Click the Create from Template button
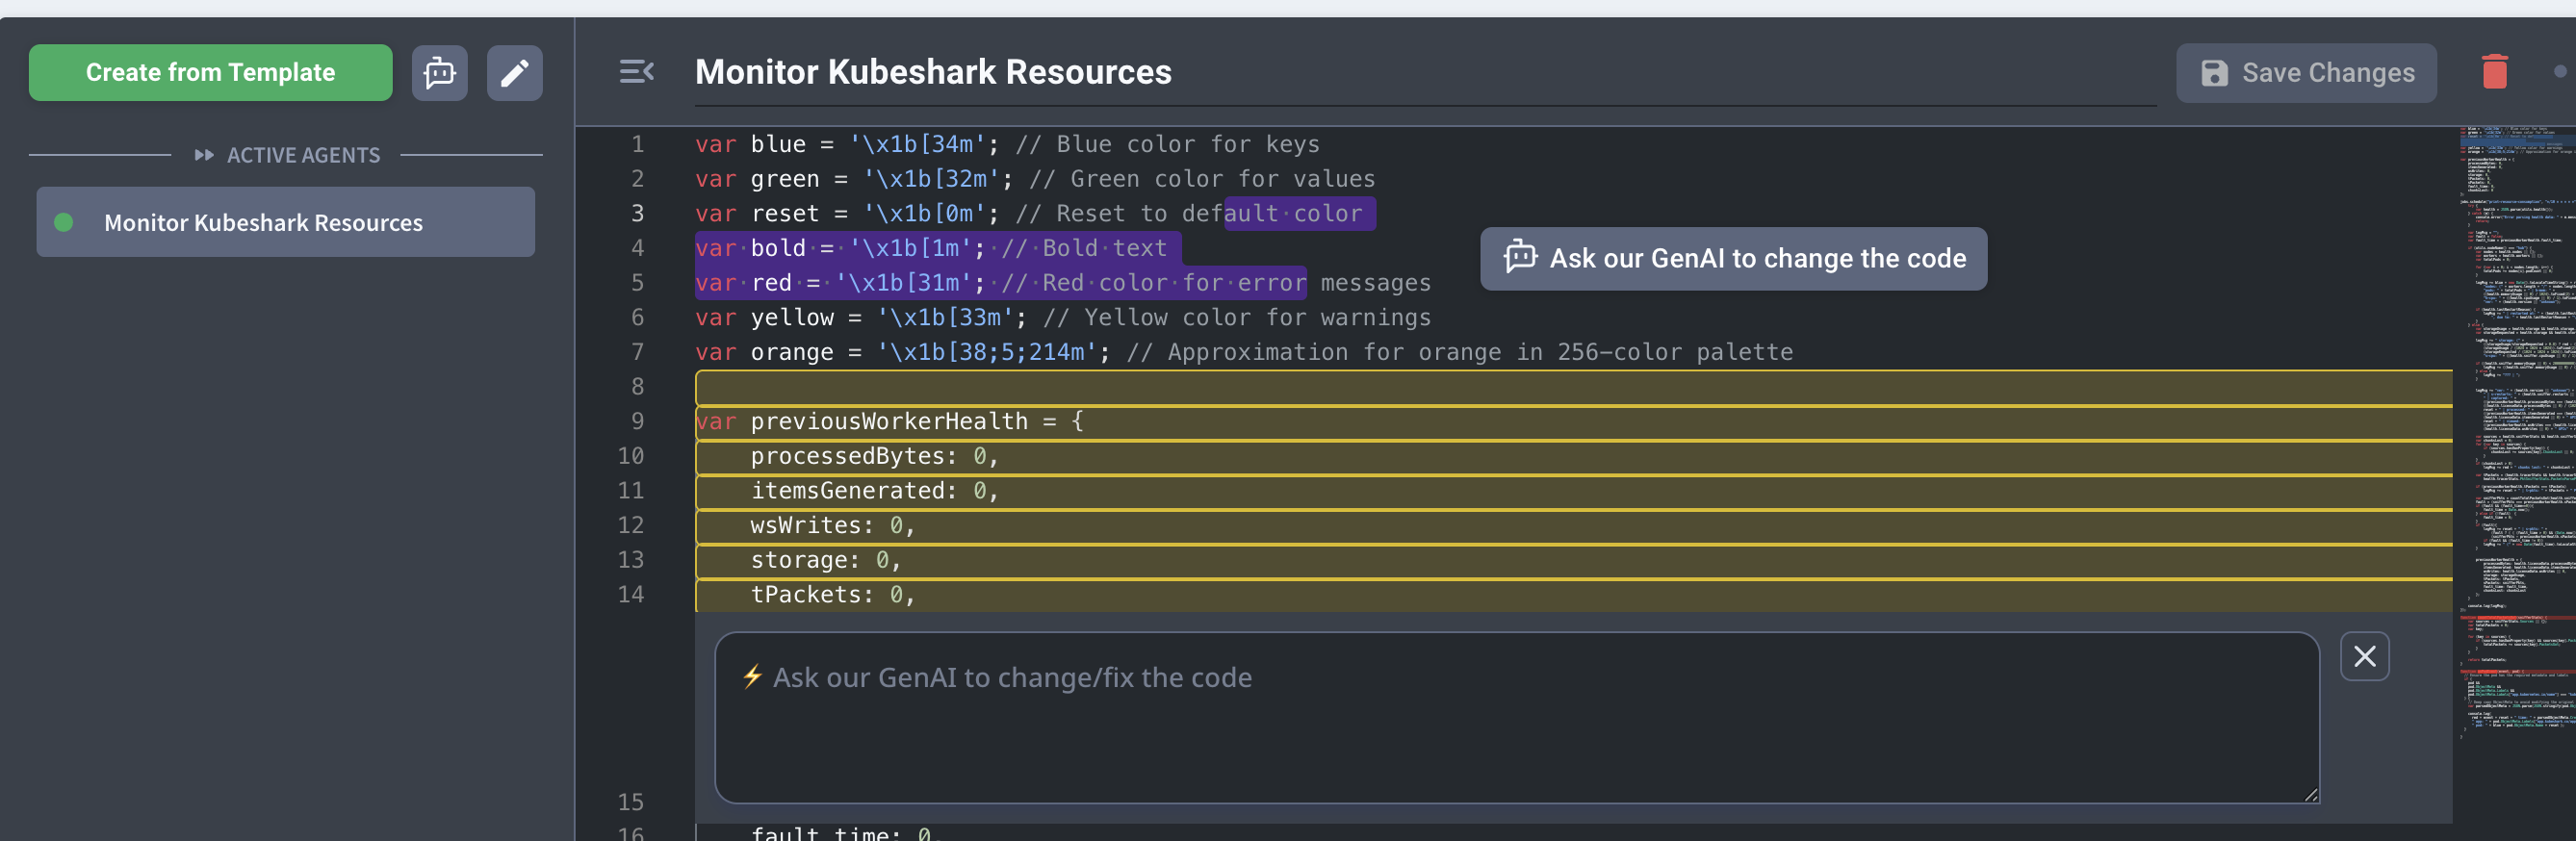Image resolution: width=2576 pixels, height=841 pixels. [x=210, y=72]
